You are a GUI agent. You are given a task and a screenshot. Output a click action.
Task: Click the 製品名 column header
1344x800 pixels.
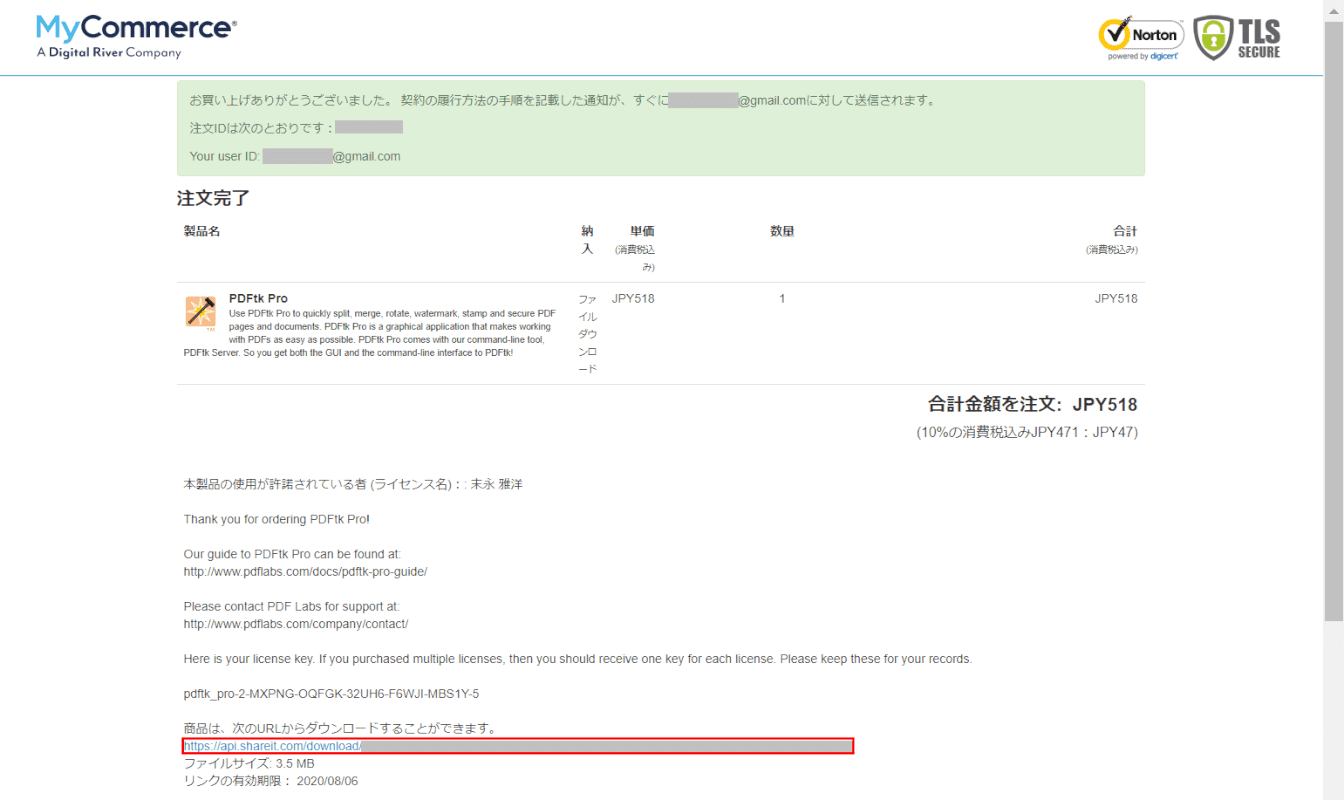(x=201, y=231)
